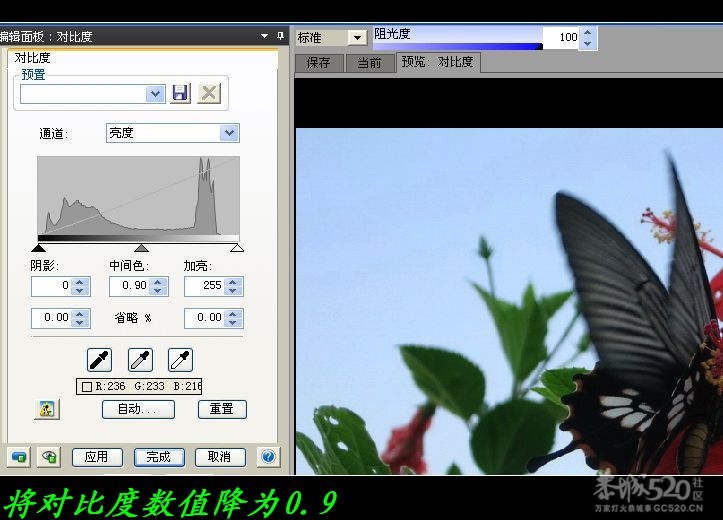Switch to the 当前 tab

[370, 63]
